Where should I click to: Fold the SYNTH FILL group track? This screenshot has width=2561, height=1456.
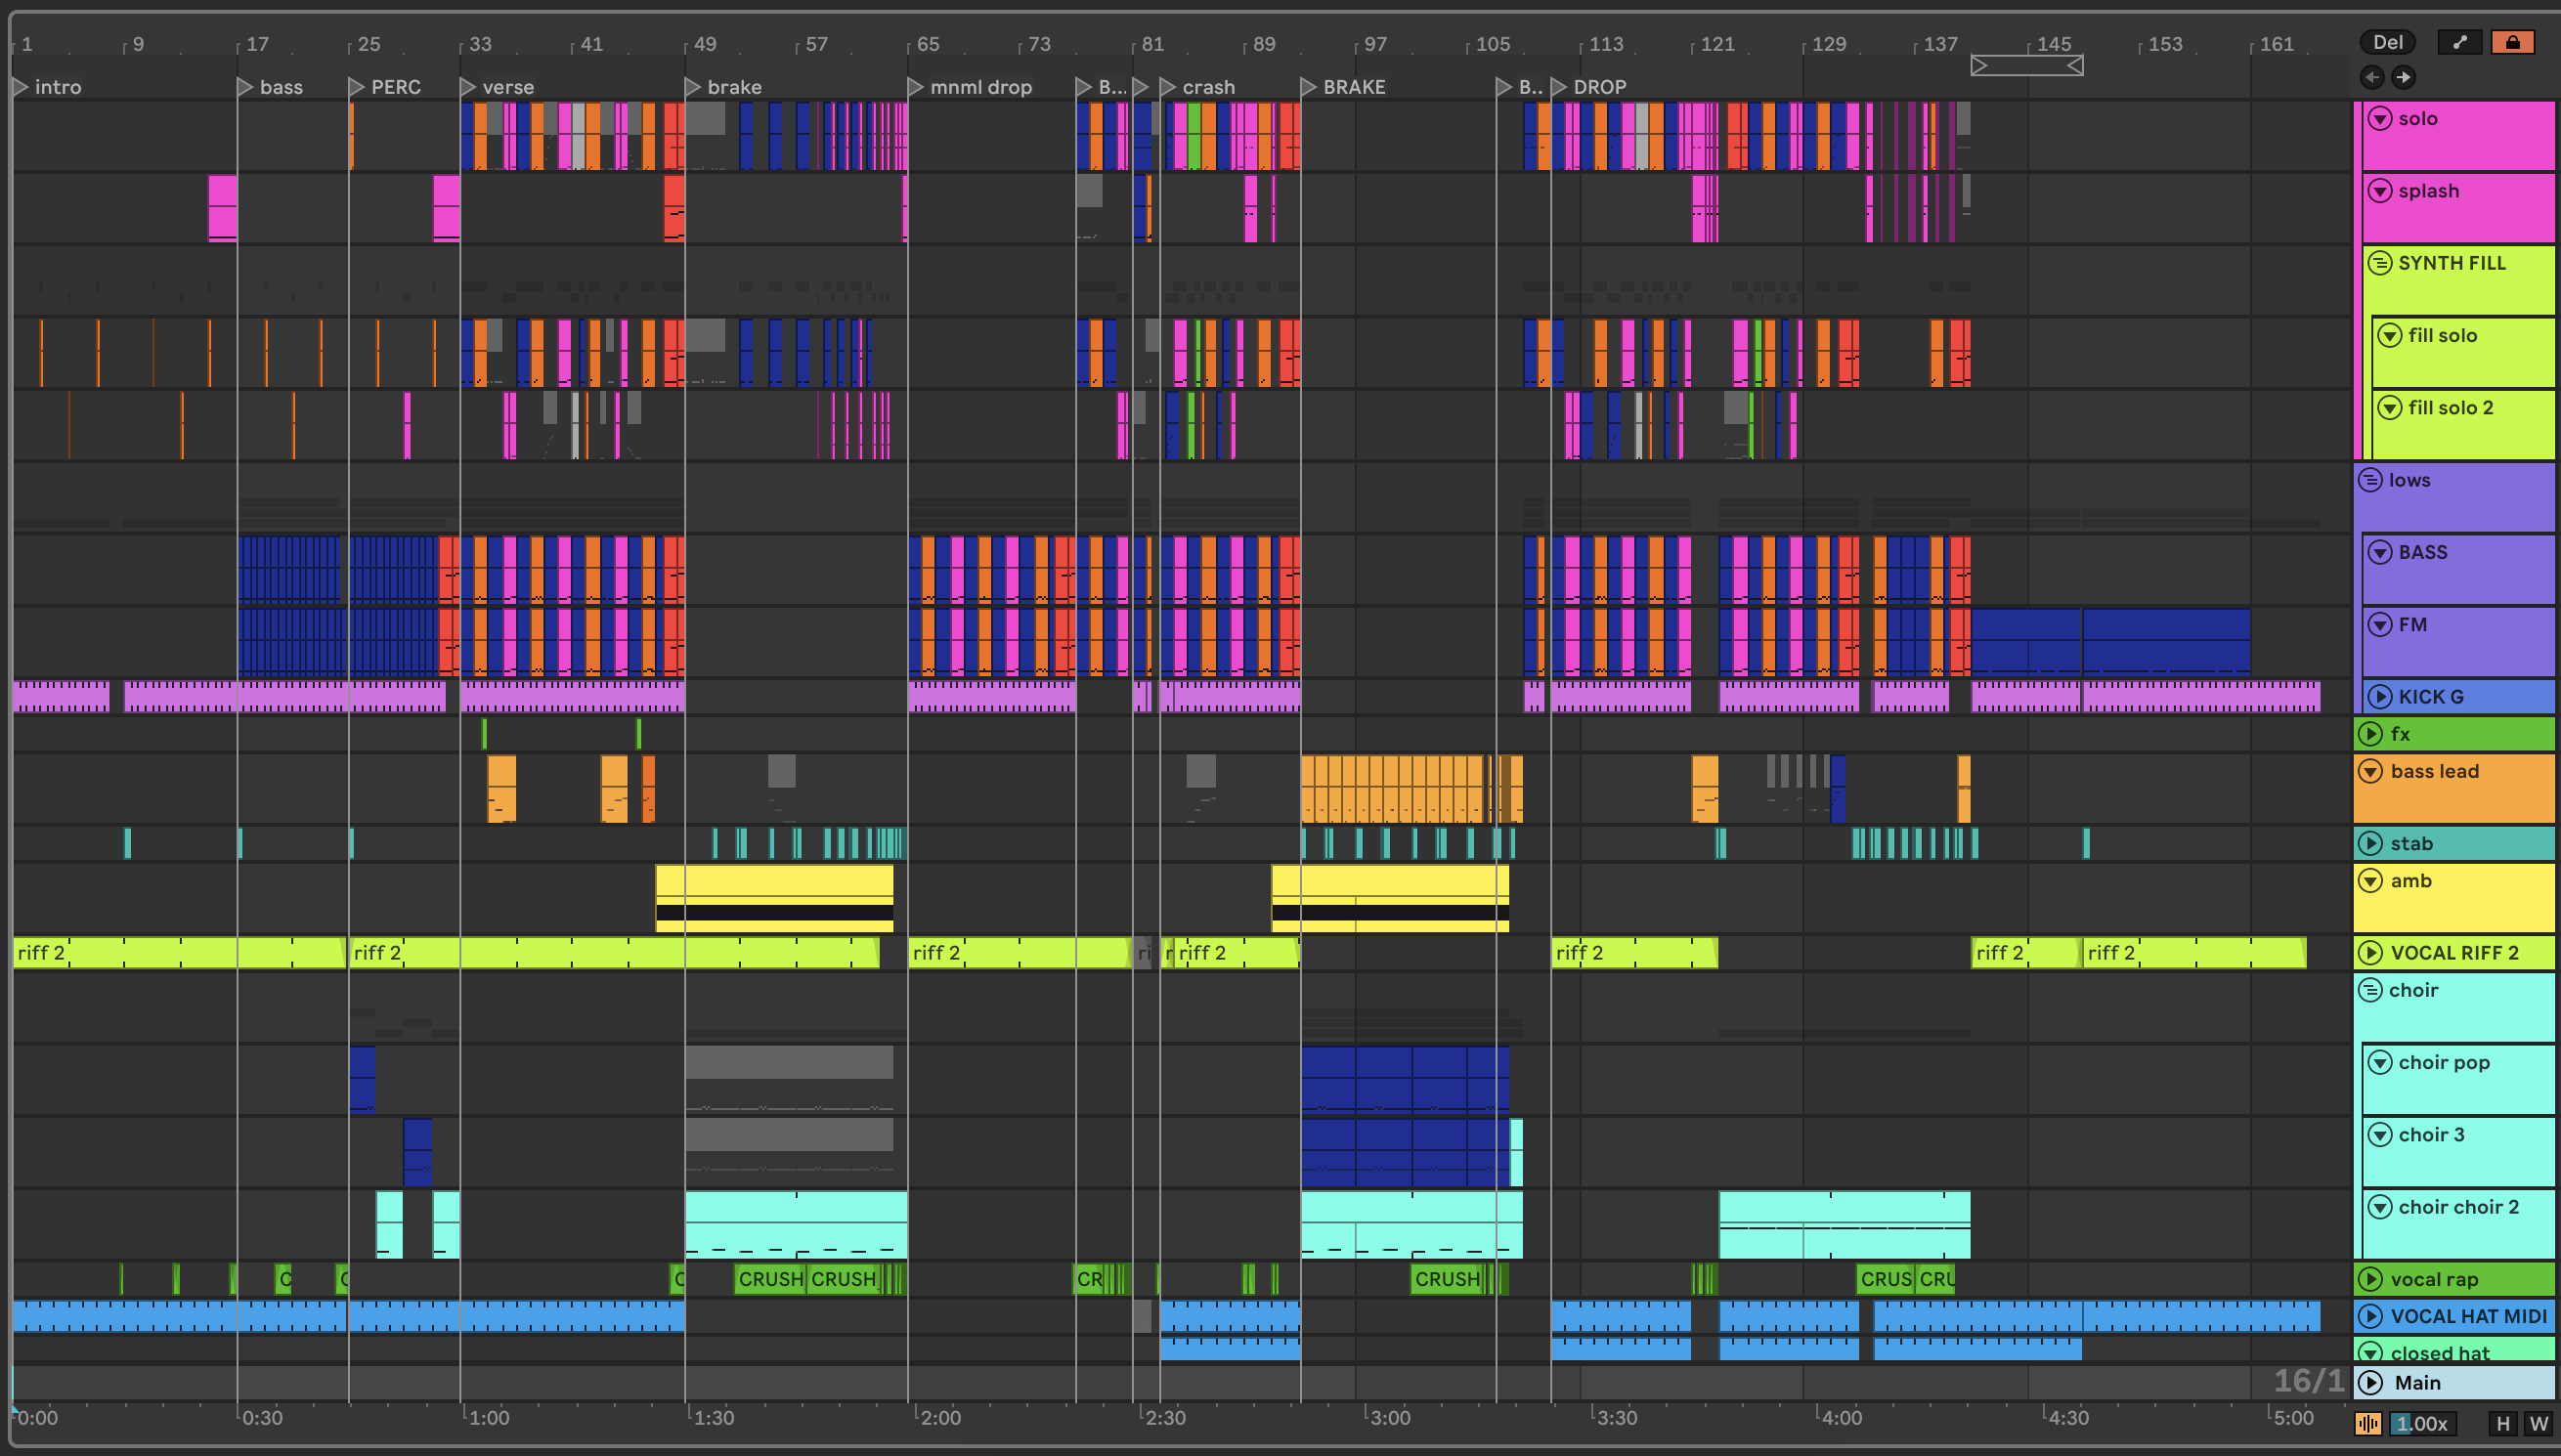point(2379,263)
